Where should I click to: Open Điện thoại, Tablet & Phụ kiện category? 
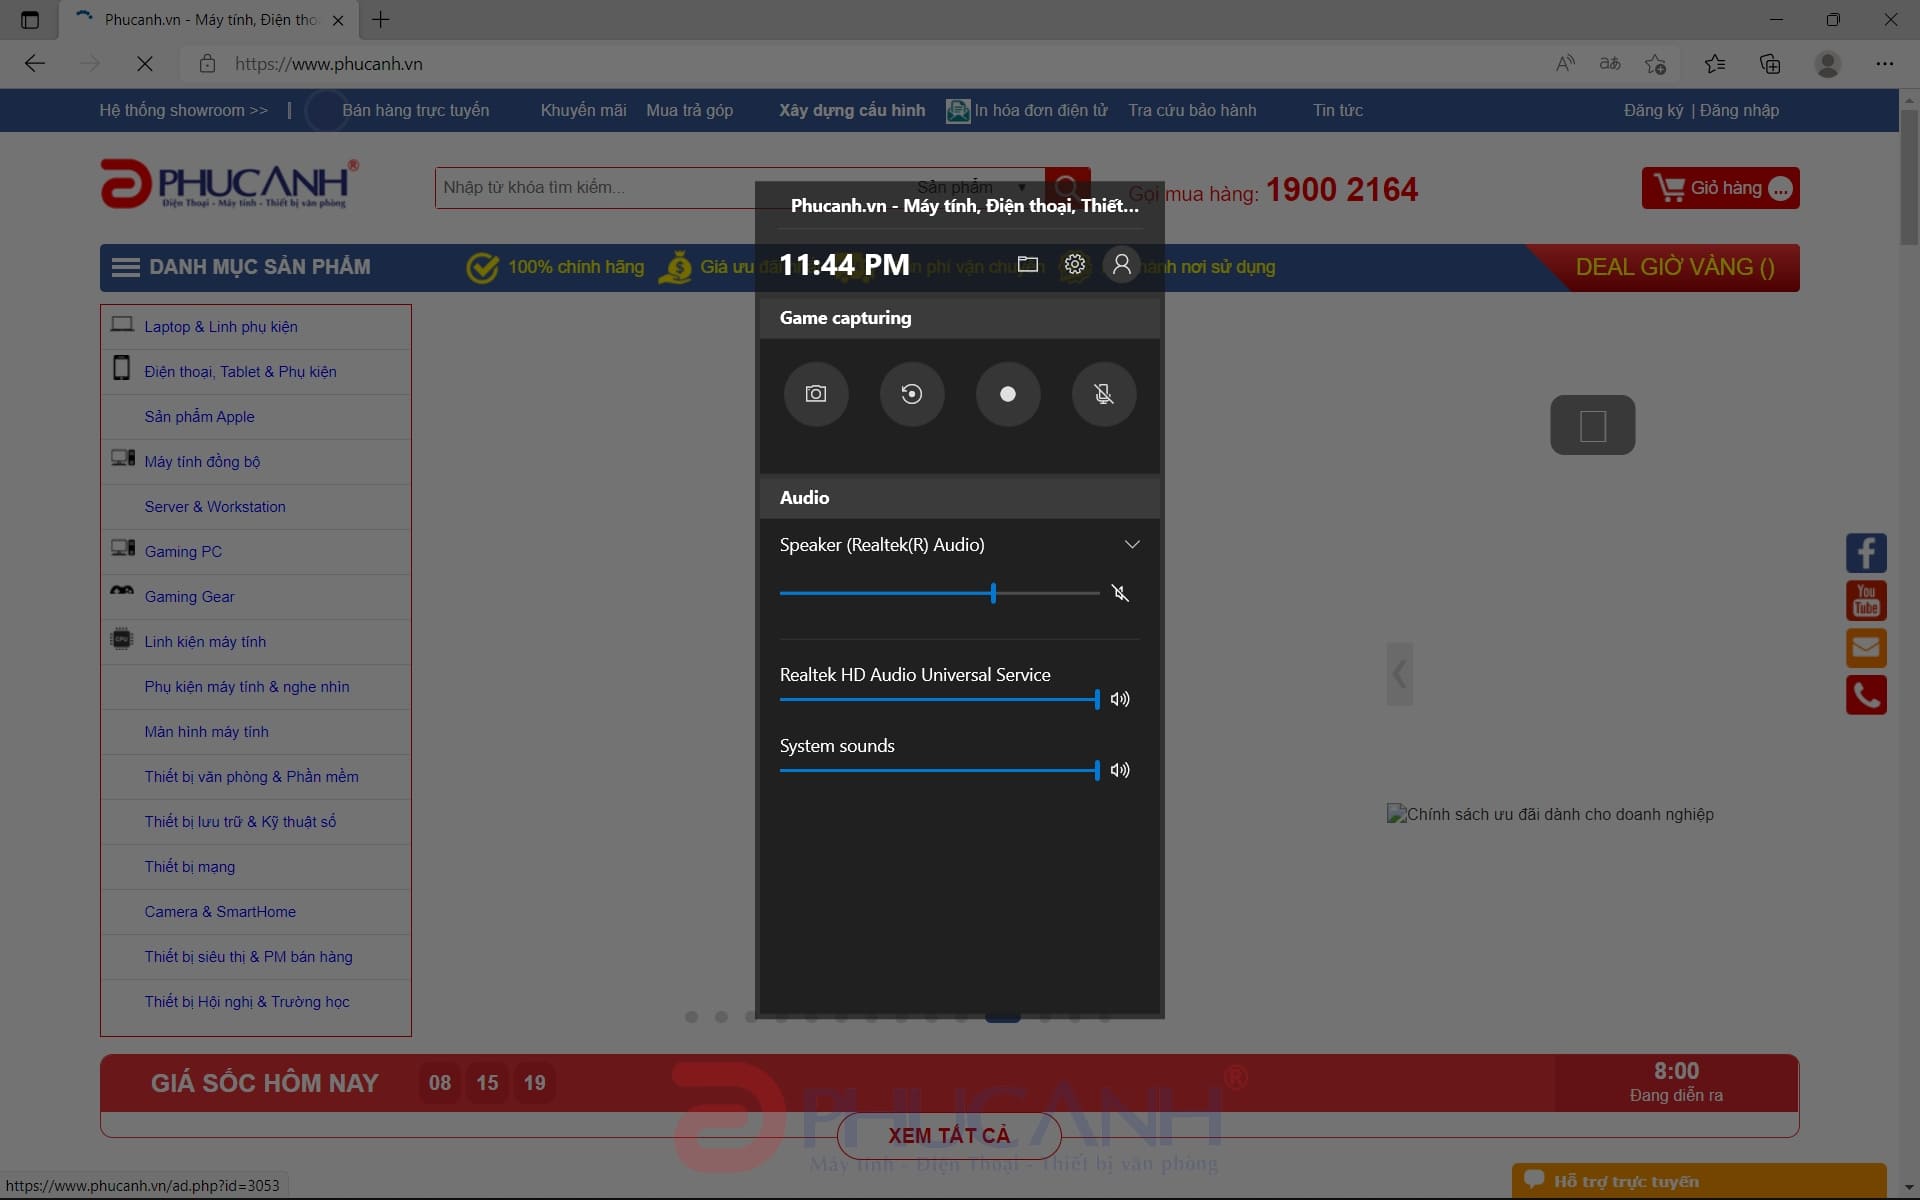pyautogui.click(x=256, y=372)
